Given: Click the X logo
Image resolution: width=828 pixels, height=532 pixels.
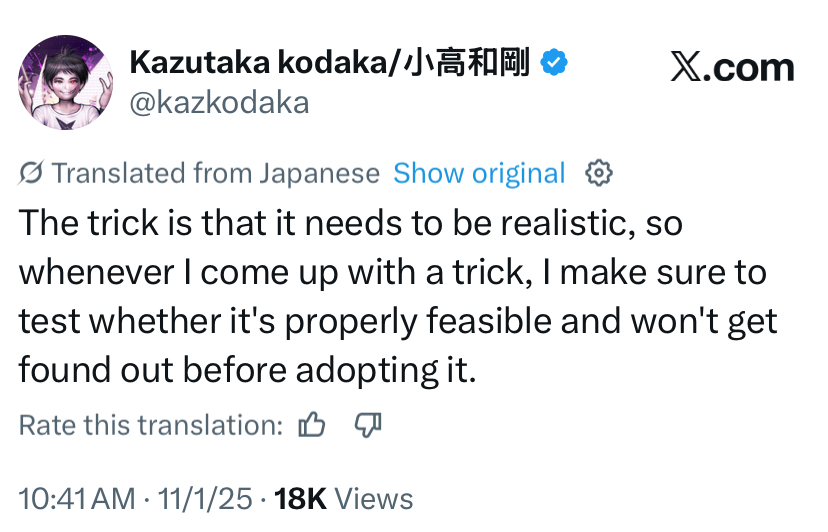Looking at the screenshot, I should 691,68.
